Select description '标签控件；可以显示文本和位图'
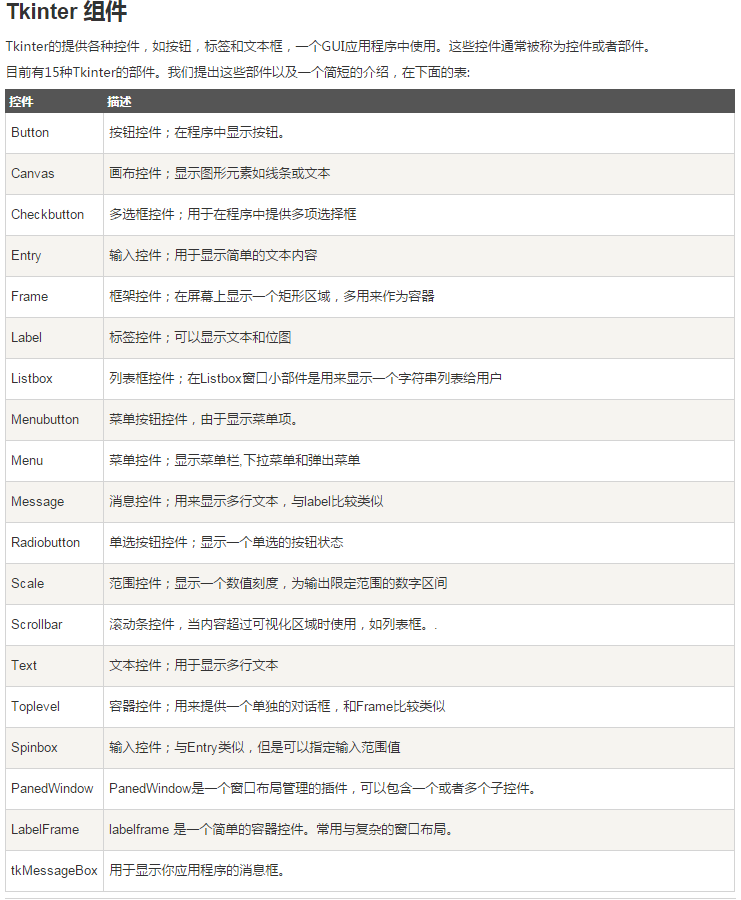741x900 pixels. point(200,338)
